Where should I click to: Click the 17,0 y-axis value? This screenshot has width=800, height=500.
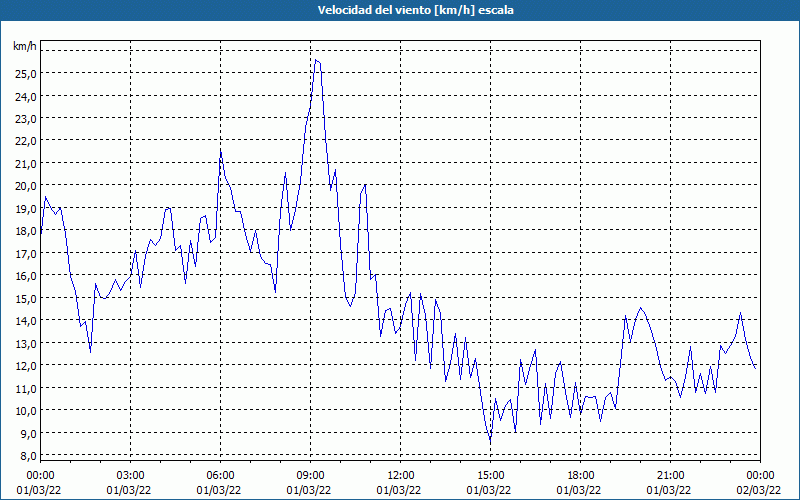click(x=26, y=253)
